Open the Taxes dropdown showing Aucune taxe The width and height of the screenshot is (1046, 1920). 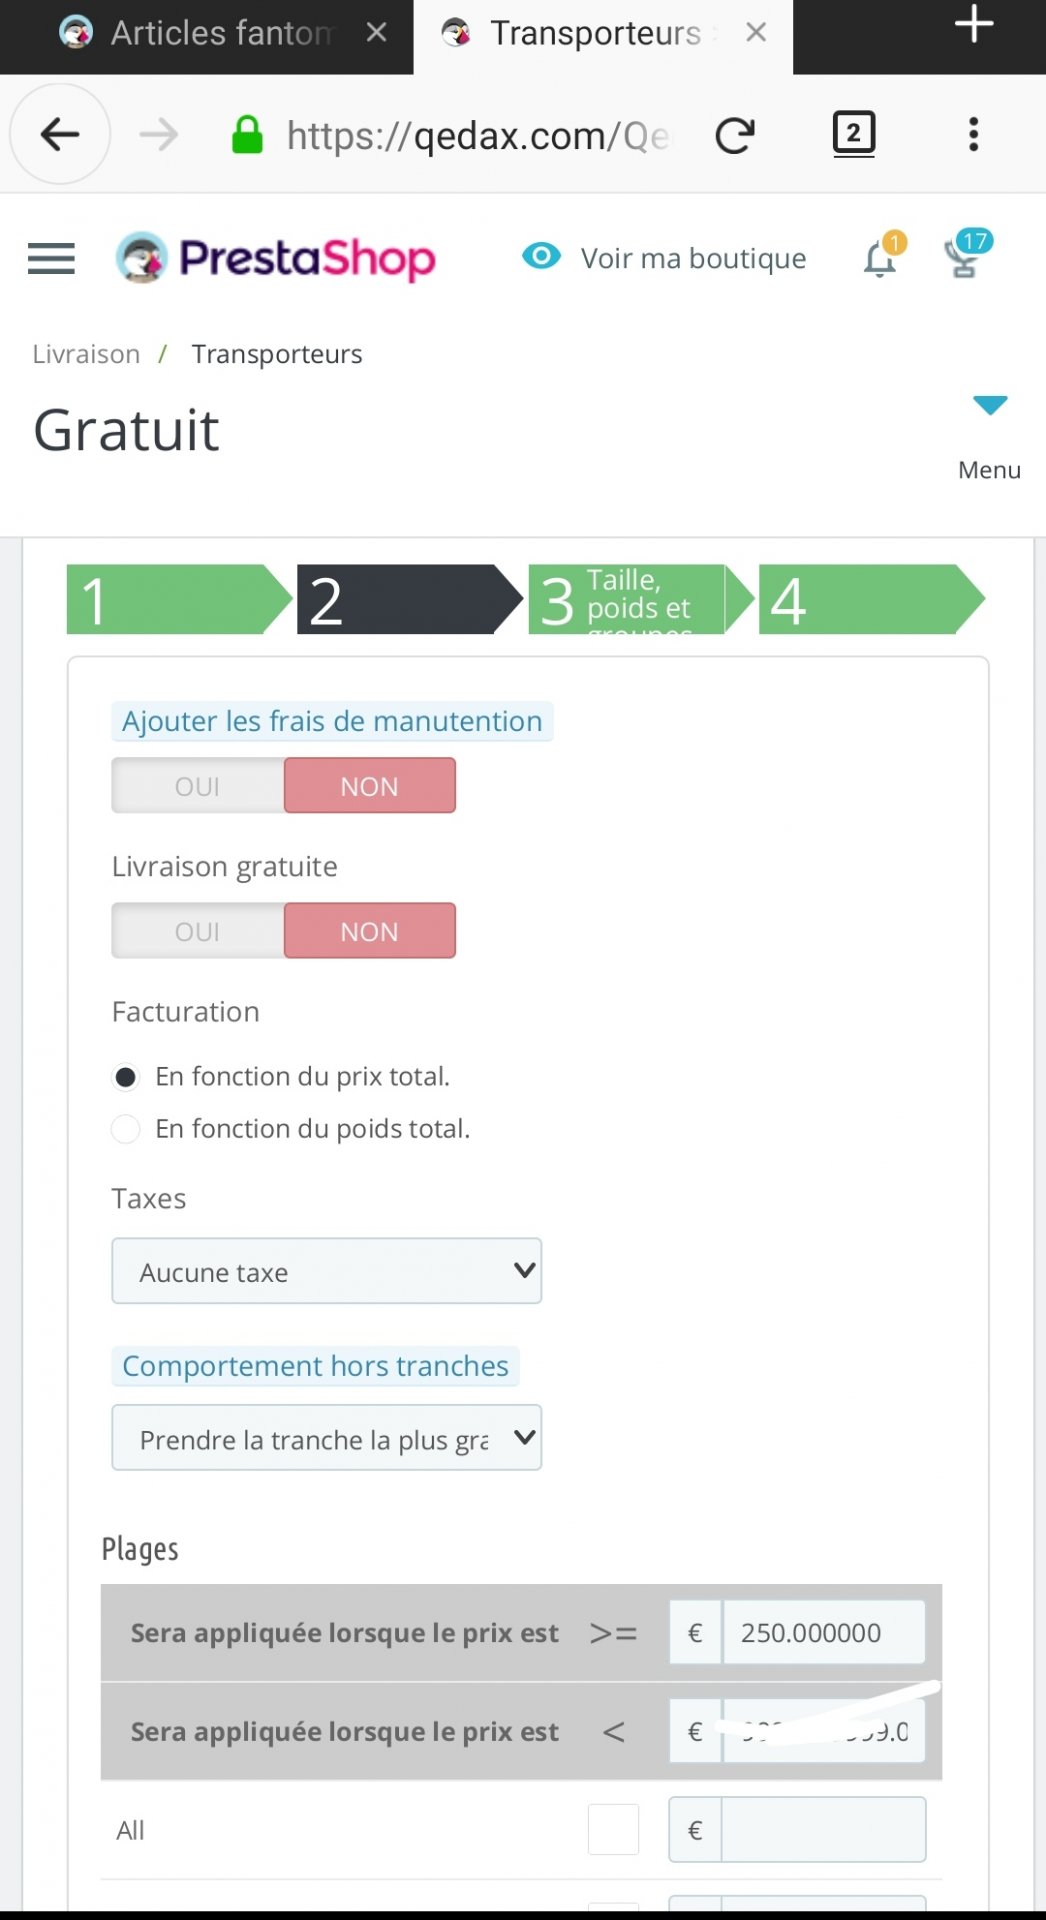click(x=327, y=1271)
